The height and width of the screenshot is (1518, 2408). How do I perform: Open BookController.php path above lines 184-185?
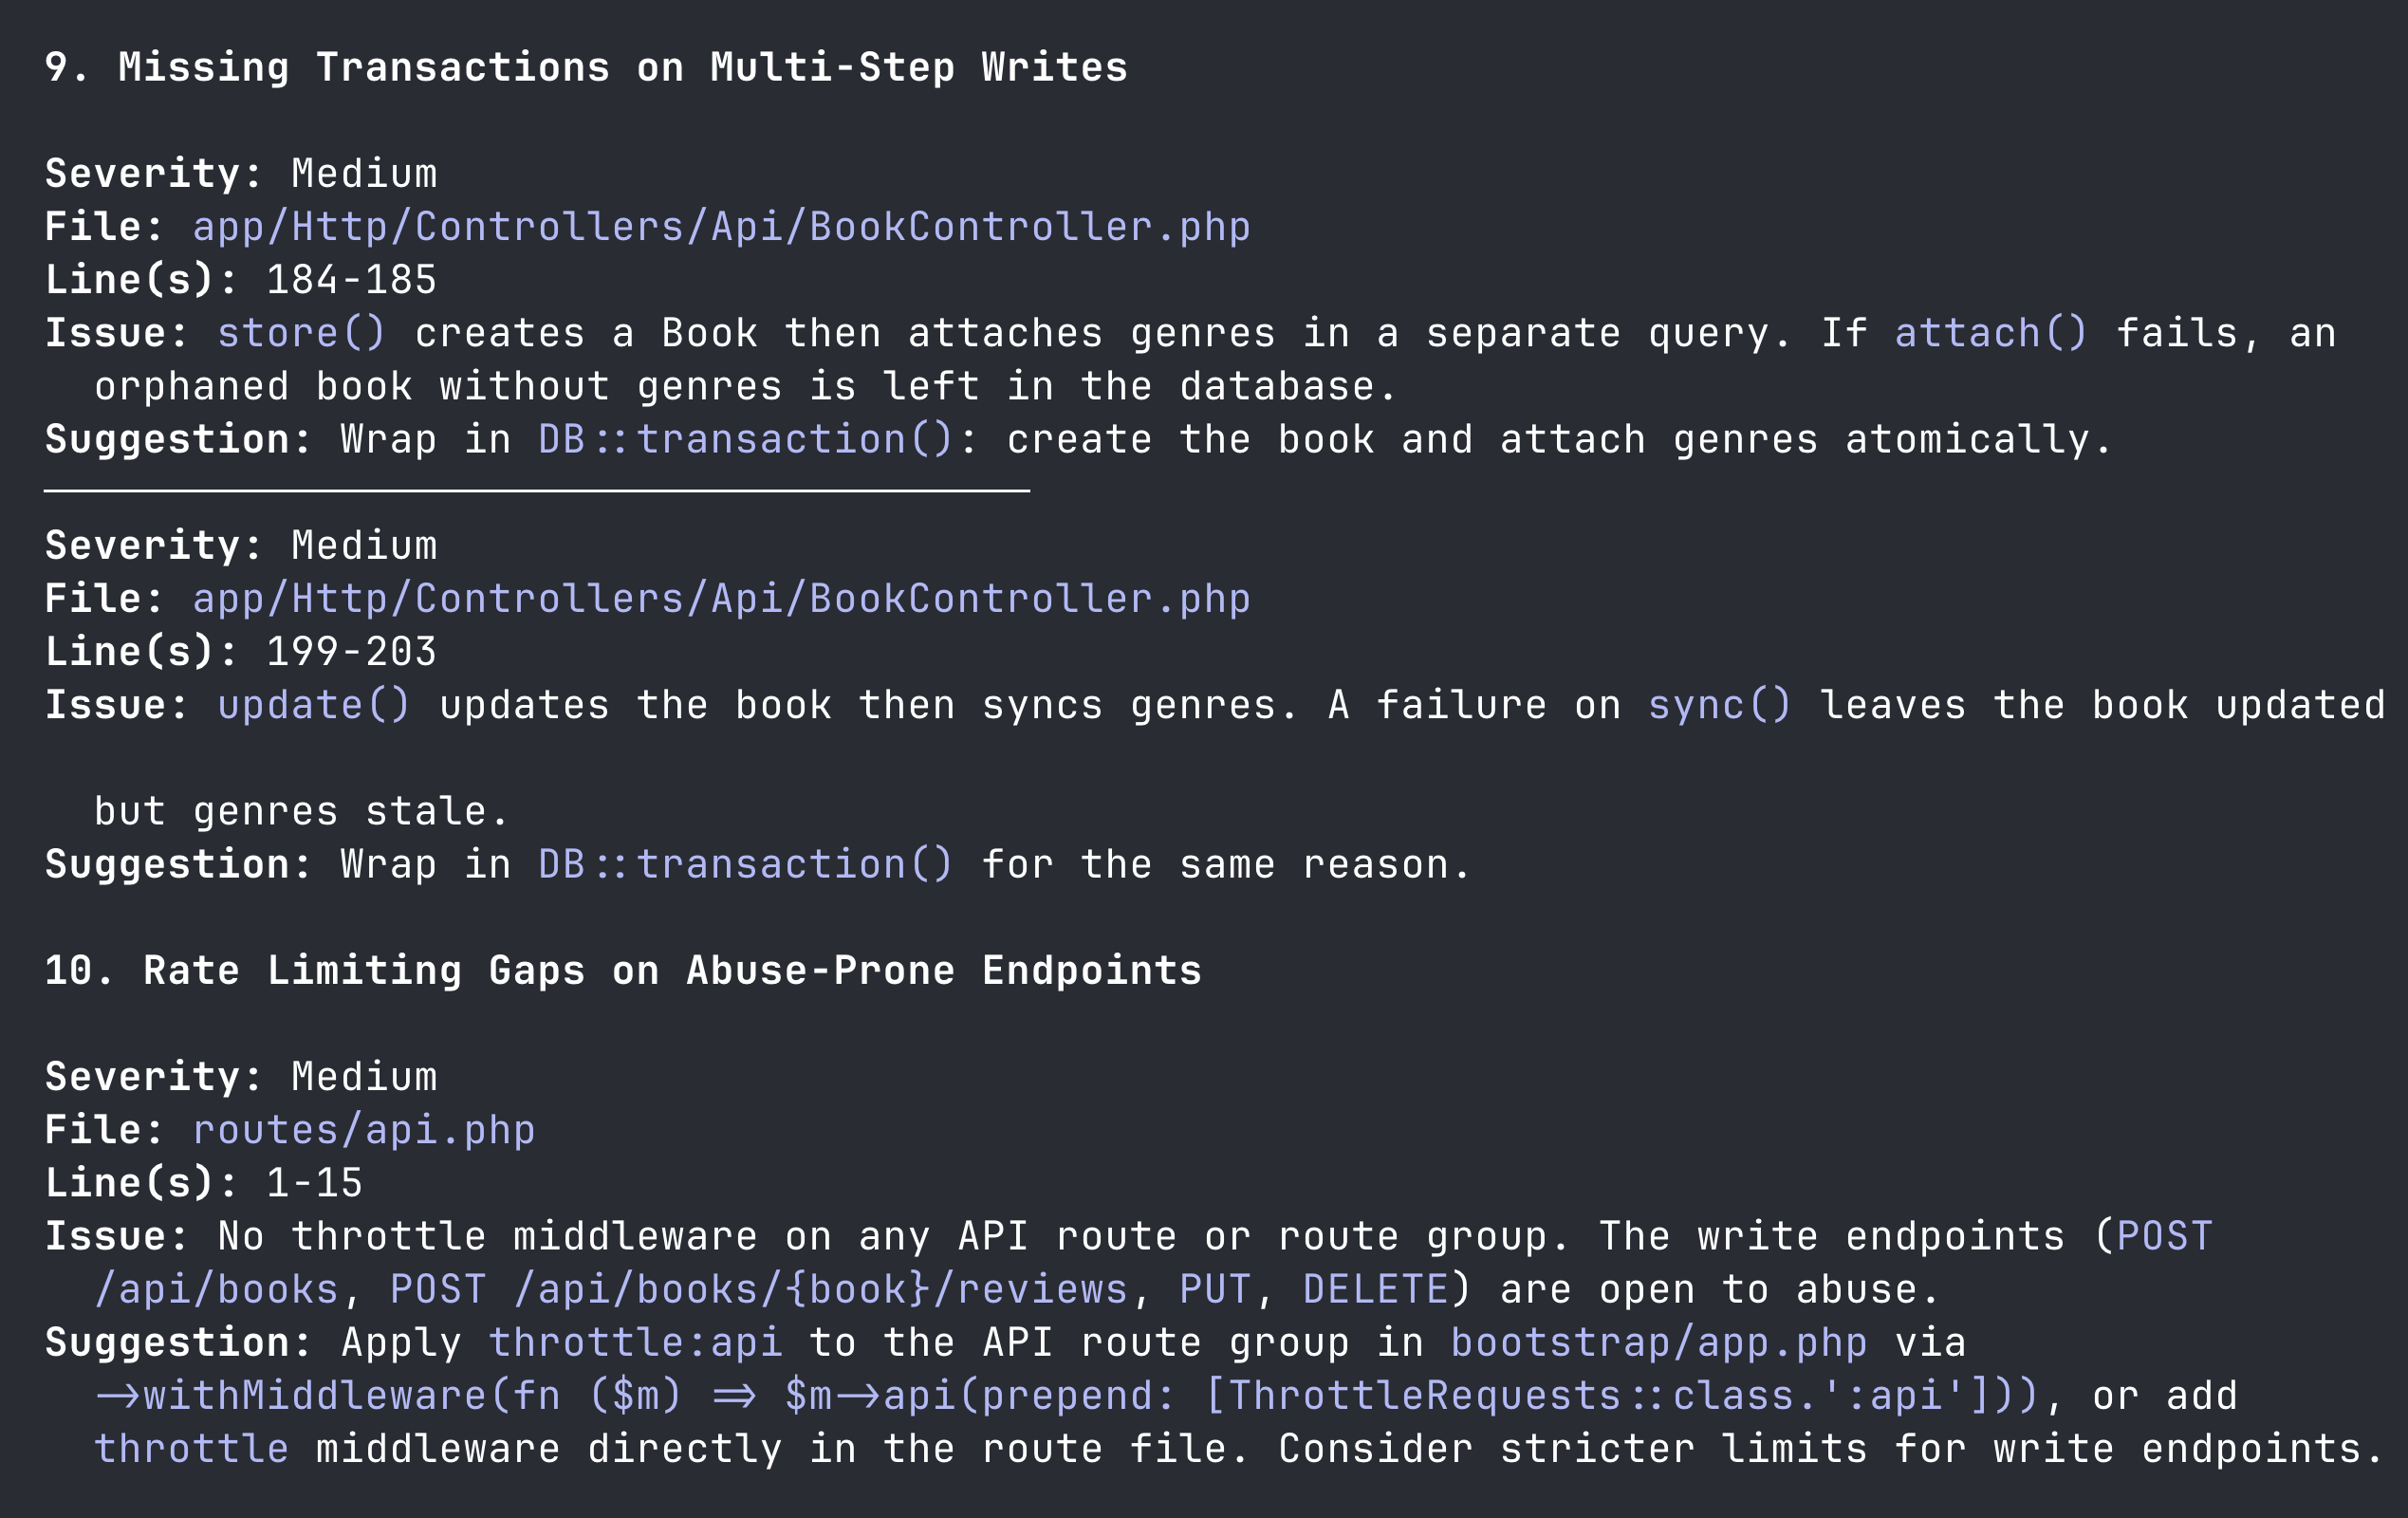pos(721,227)
